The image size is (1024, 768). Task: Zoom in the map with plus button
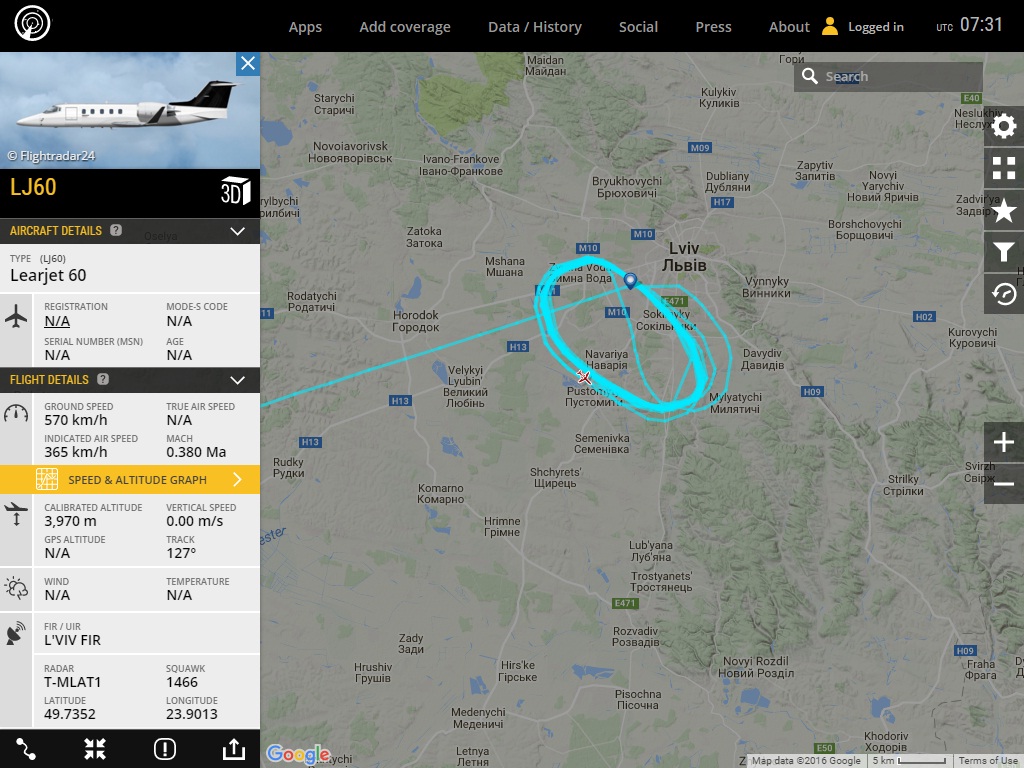tap(1004, 442)
